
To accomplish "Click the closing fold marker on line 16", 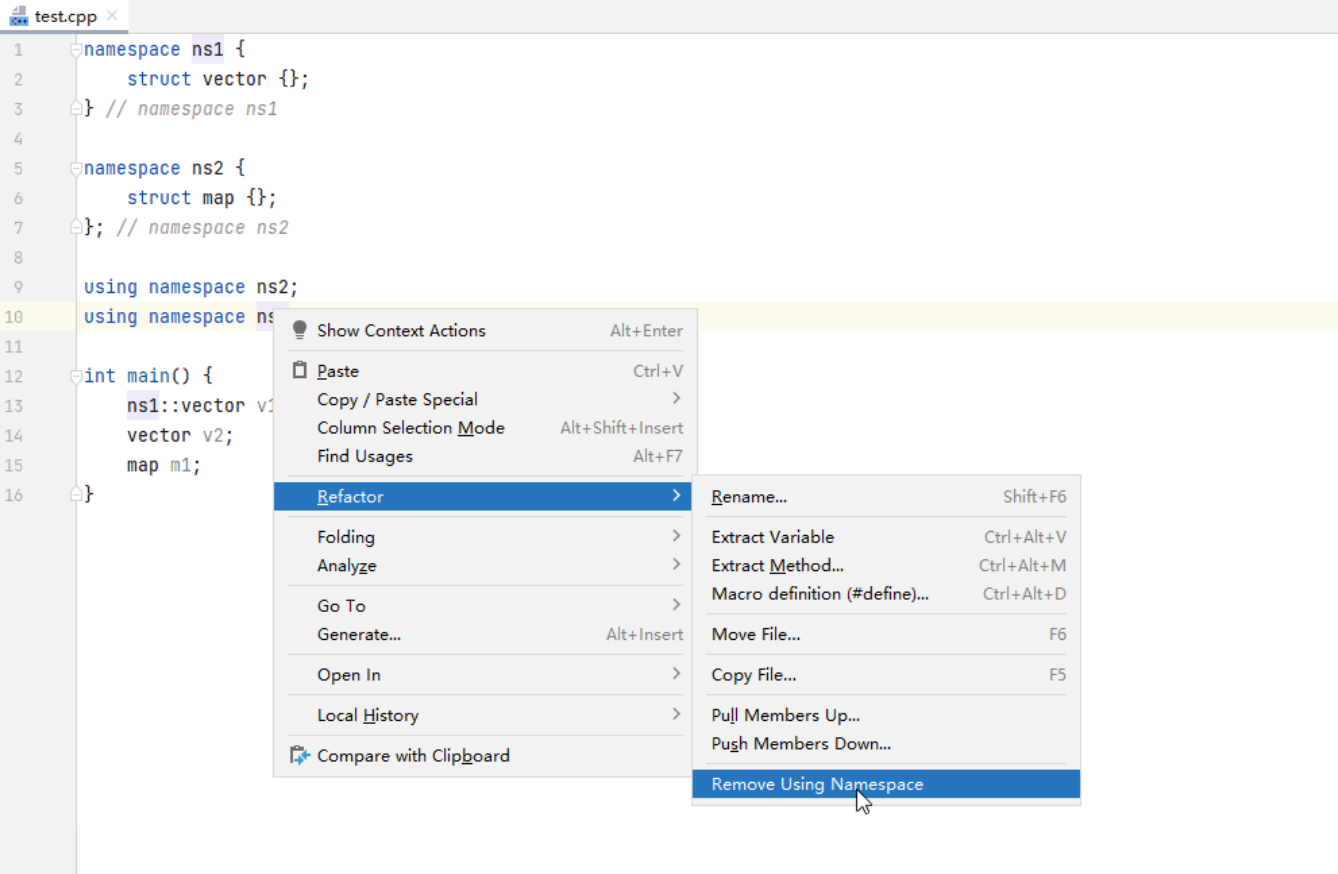I will [x=76, y=494].
